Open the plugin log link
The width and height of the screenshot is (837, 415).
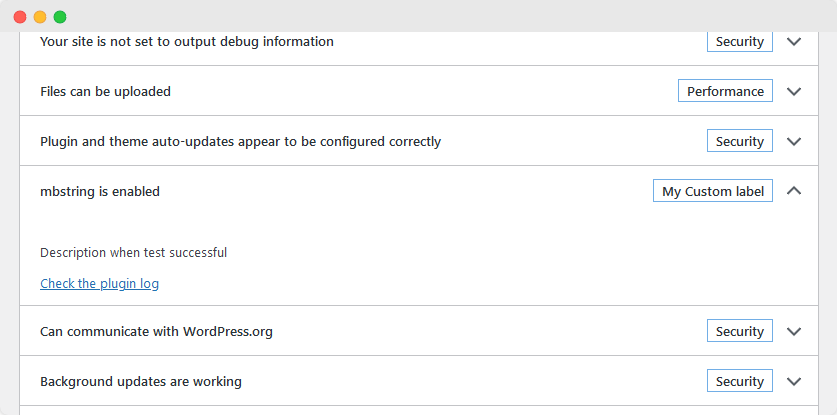coord(99,284)
